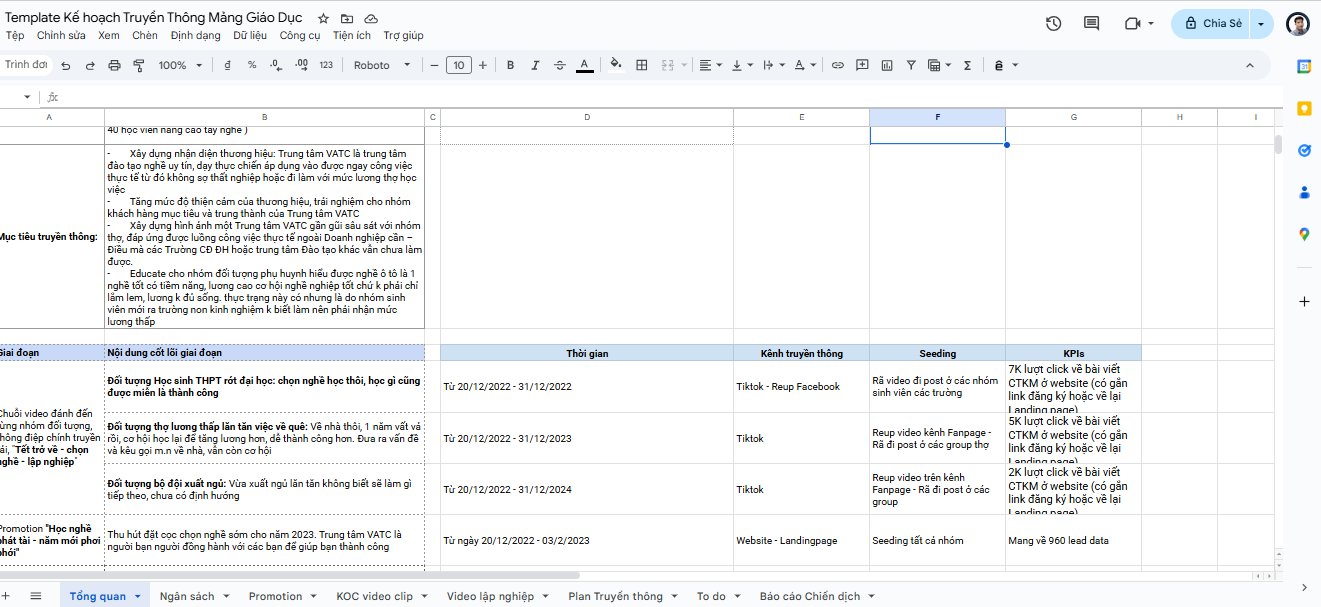Open the fill color picker
The height and width of the screenshot is (607, 1321).
coord(615,65)
